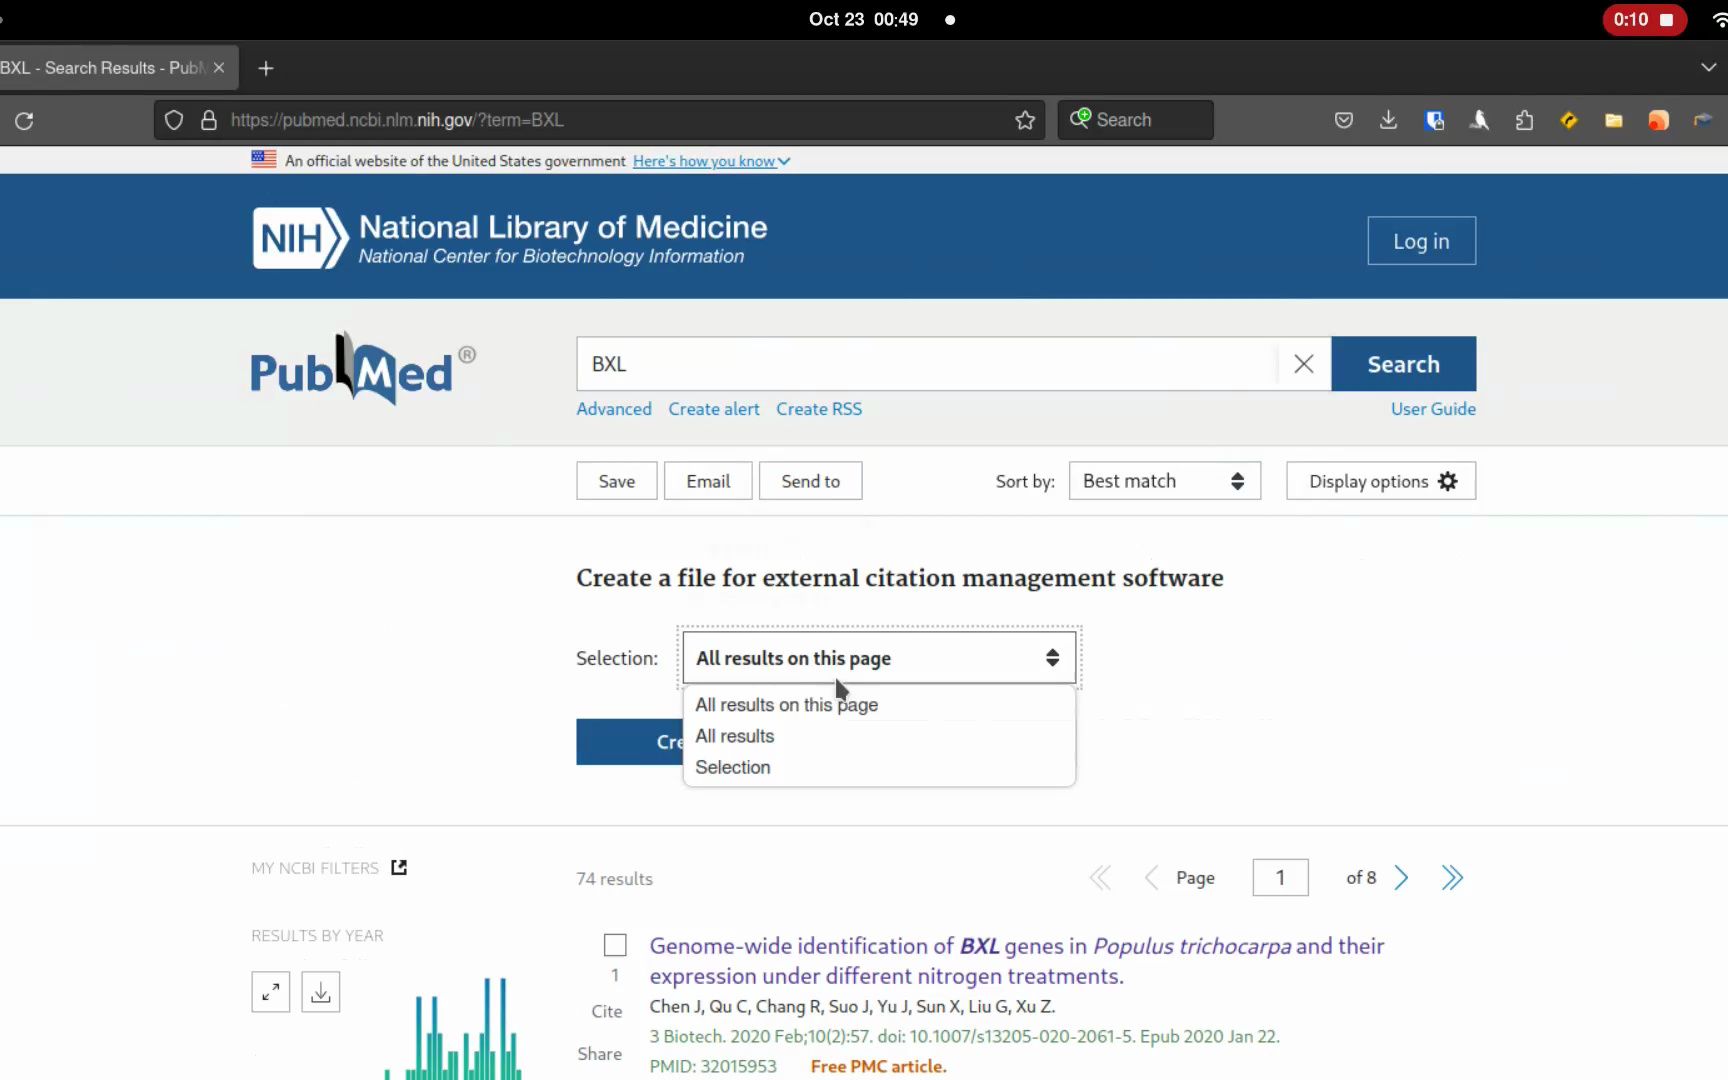Expand the results by year chart
This screenshot has width=1728, height=1080.
[x=271, y=992]
